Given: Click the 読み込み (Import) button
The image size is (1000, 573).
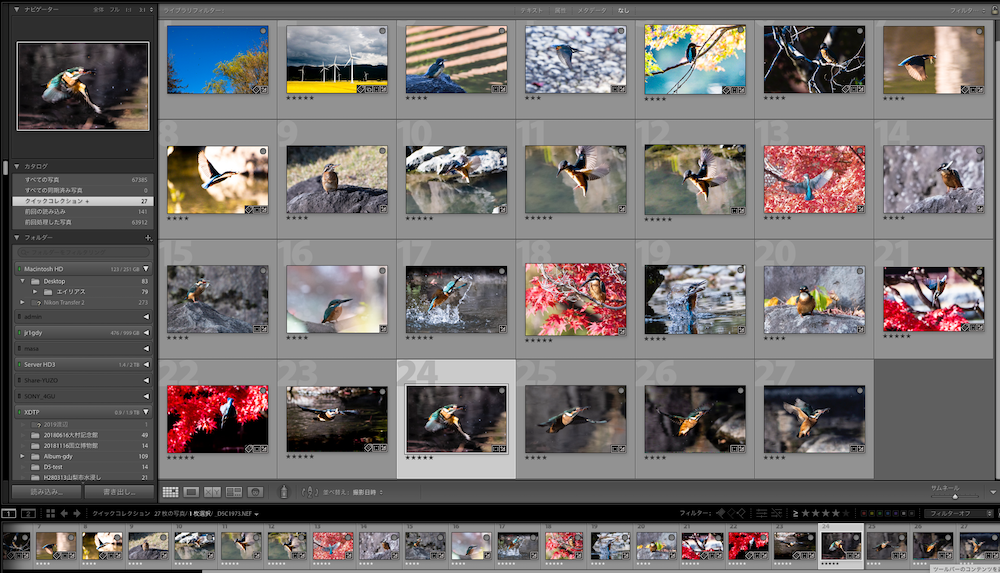Looking at the screenshot, I should (x=46, y=492).
